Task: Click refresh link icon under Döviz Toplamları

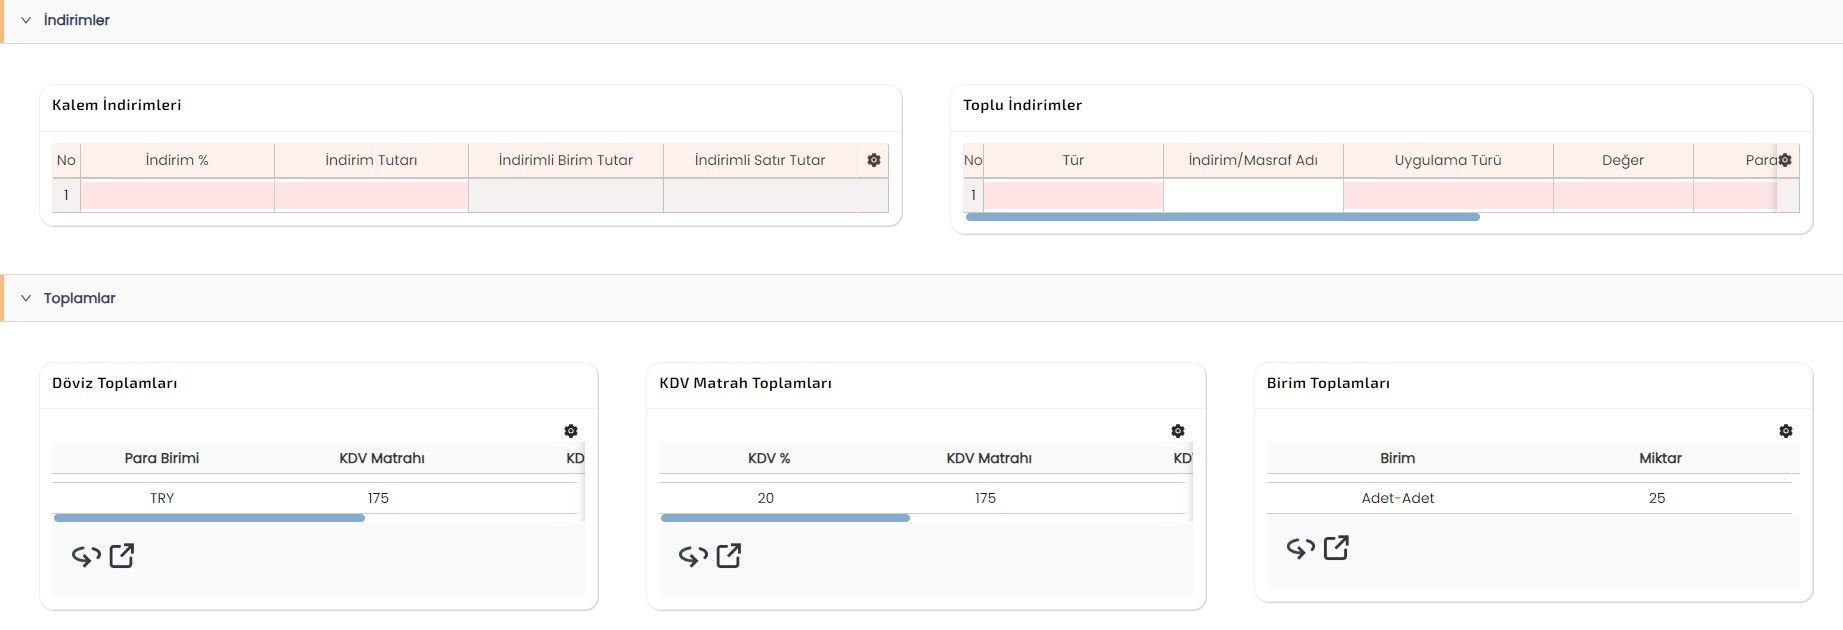Action: 87,556
